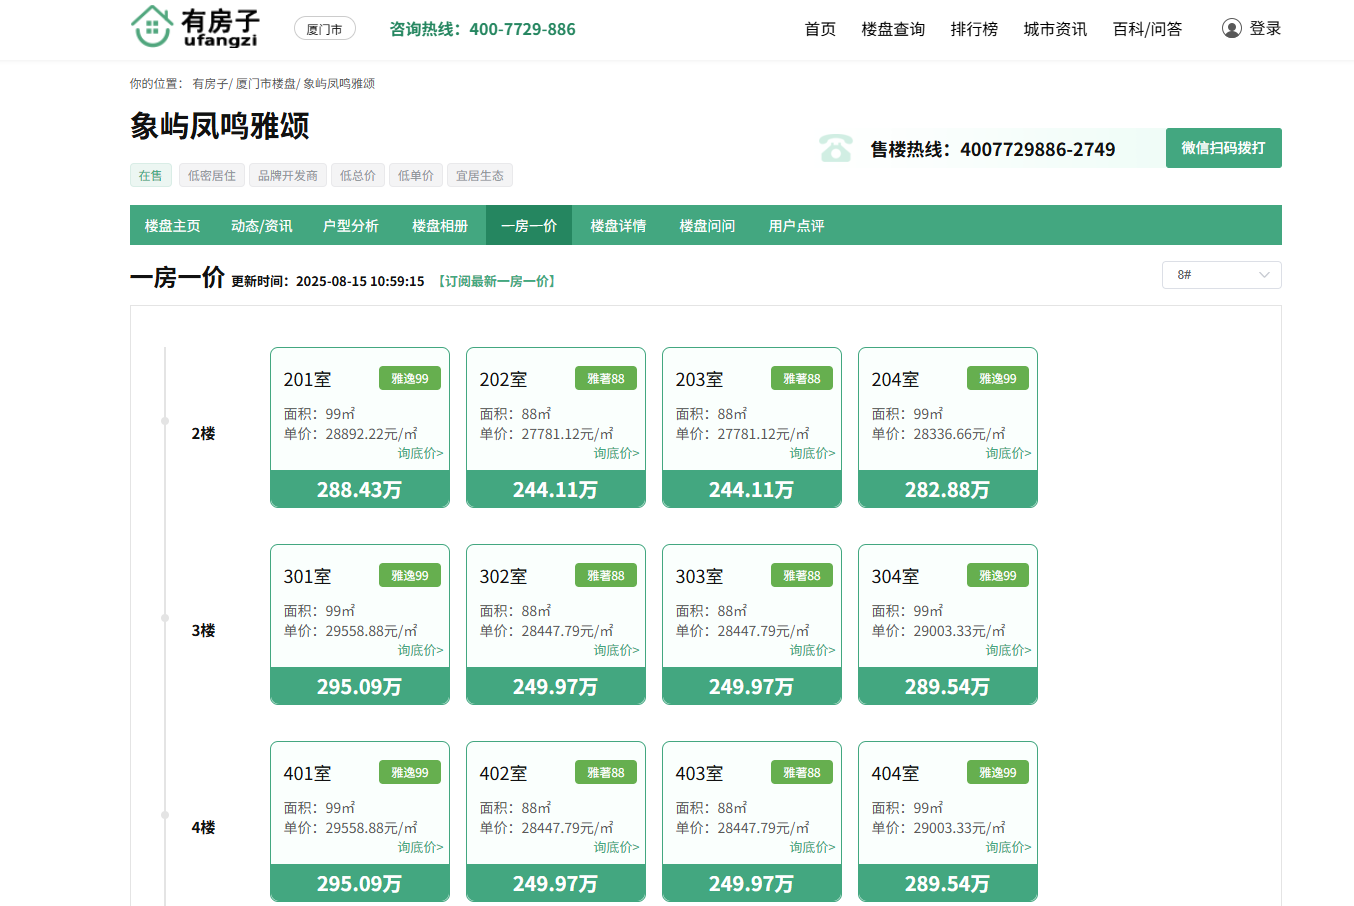
Task: Click the 品牌开发商 tag
Action: [x=288, y=175]
